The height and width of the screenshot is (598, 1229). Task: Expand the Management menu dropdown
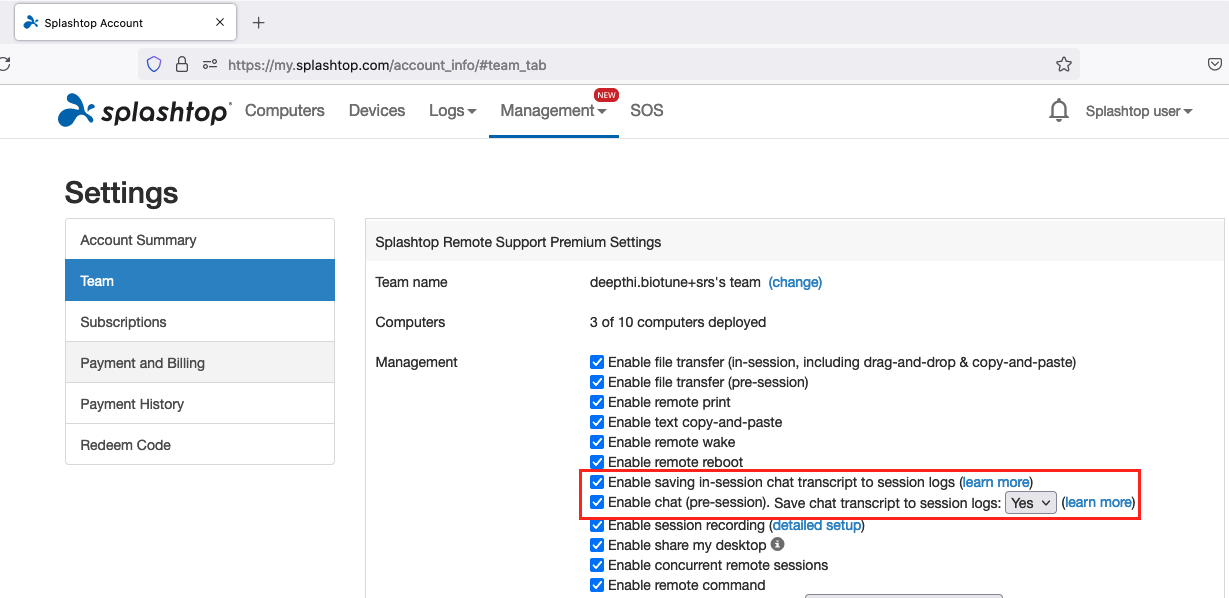coord(553,111)
